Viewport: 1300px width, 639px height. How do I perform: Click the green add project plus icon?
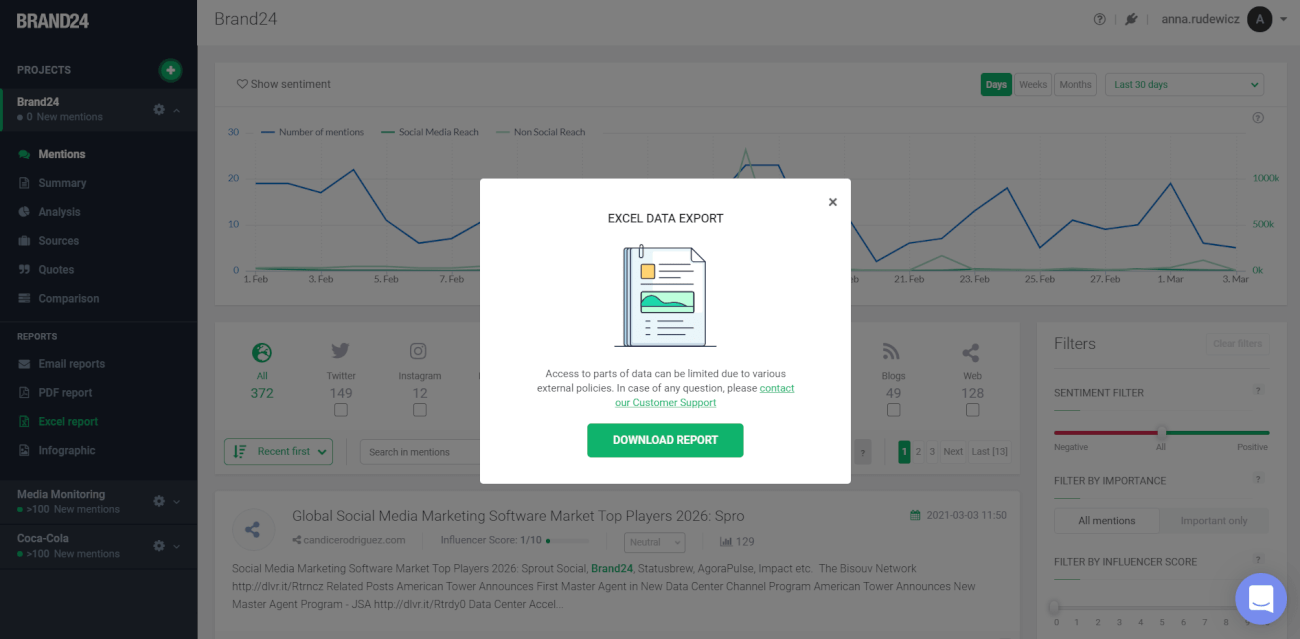point(171,70)
